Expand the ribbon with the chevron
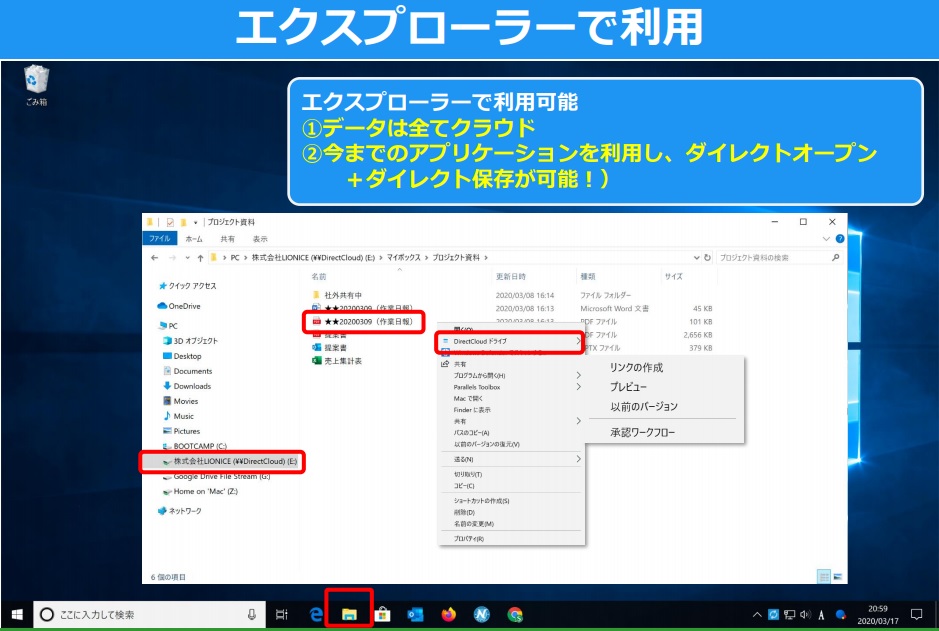939x631 pixels. pos(825,240)
